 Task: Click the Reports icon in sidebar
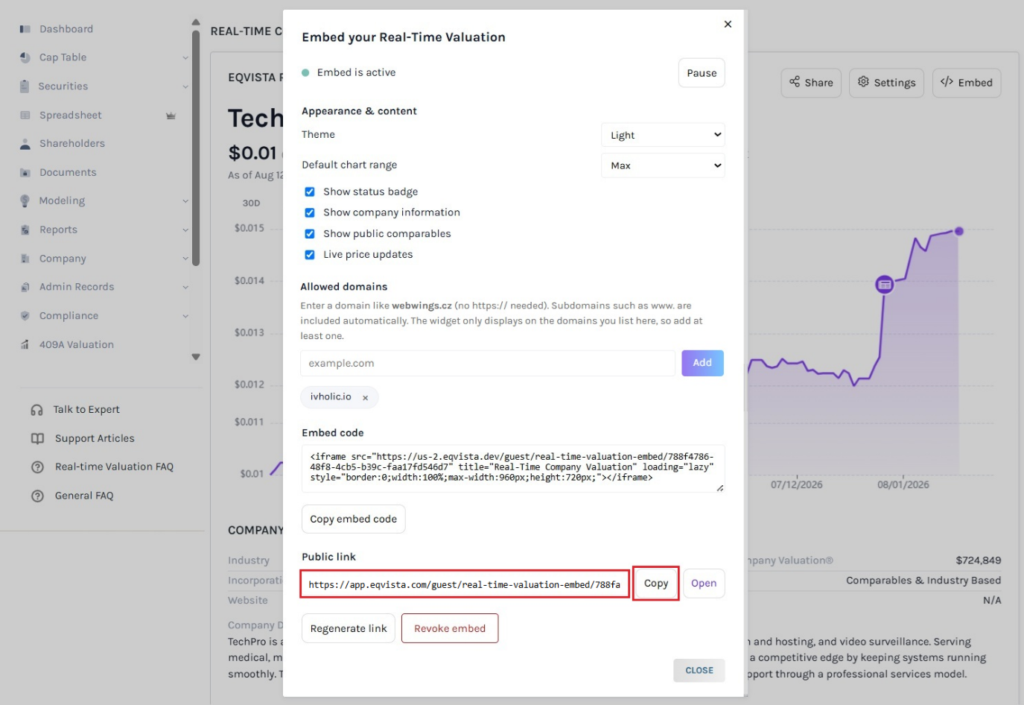point(25,230)
